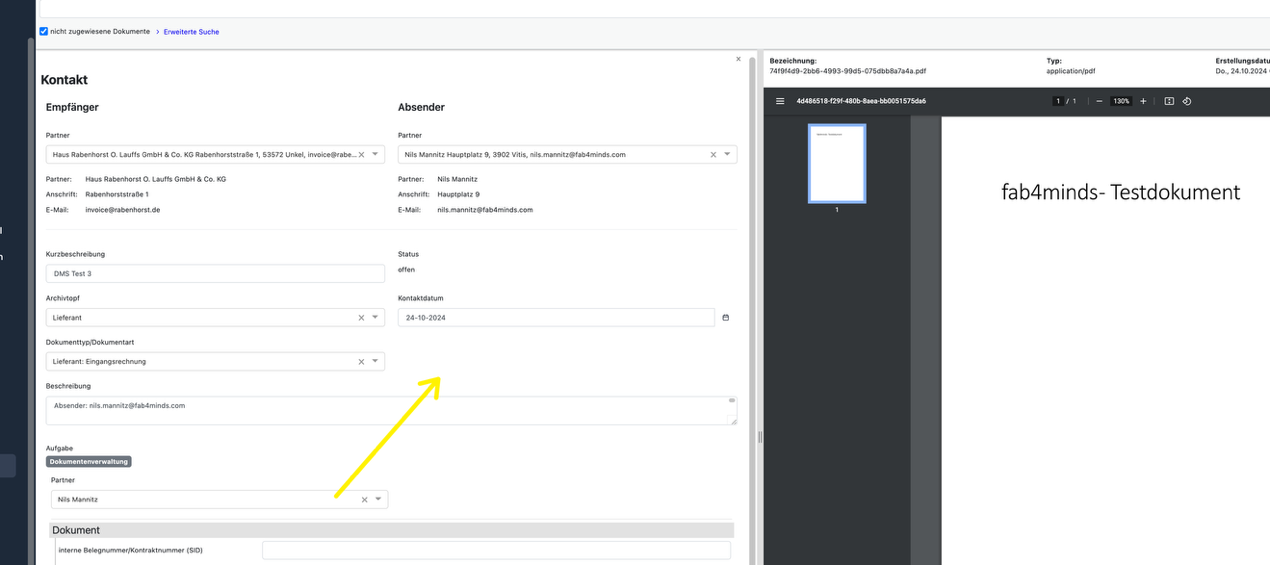Zoom out the PDF with minus icon
This screenshot has height=565, width=1270.
[1099, 101]
